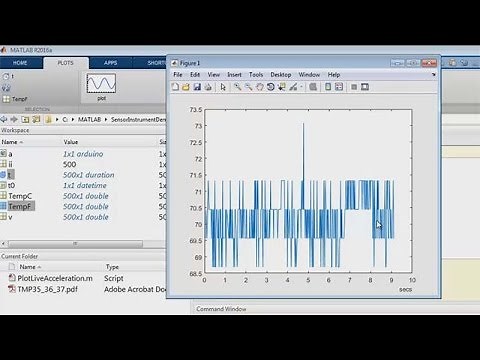480x360 pixels.
Task: Open the brush color dropdown arrow
Action: tap(301, 87)
